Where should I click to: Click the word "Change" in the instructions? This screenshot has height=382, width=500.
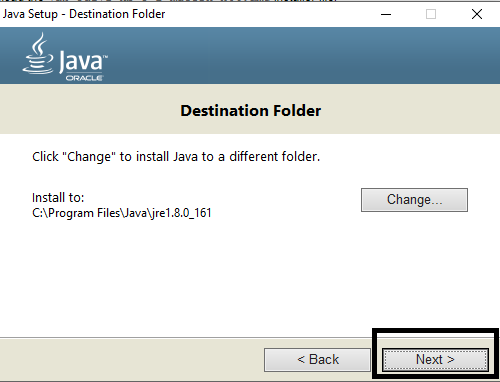coord(89,157)
